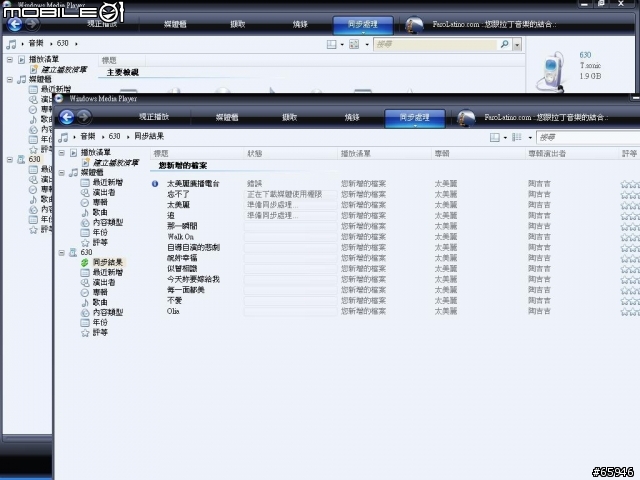Click 播放清單 playlist icon in front window tree
This screenshot has height=480, width=640.
click(x=73, y=153)
